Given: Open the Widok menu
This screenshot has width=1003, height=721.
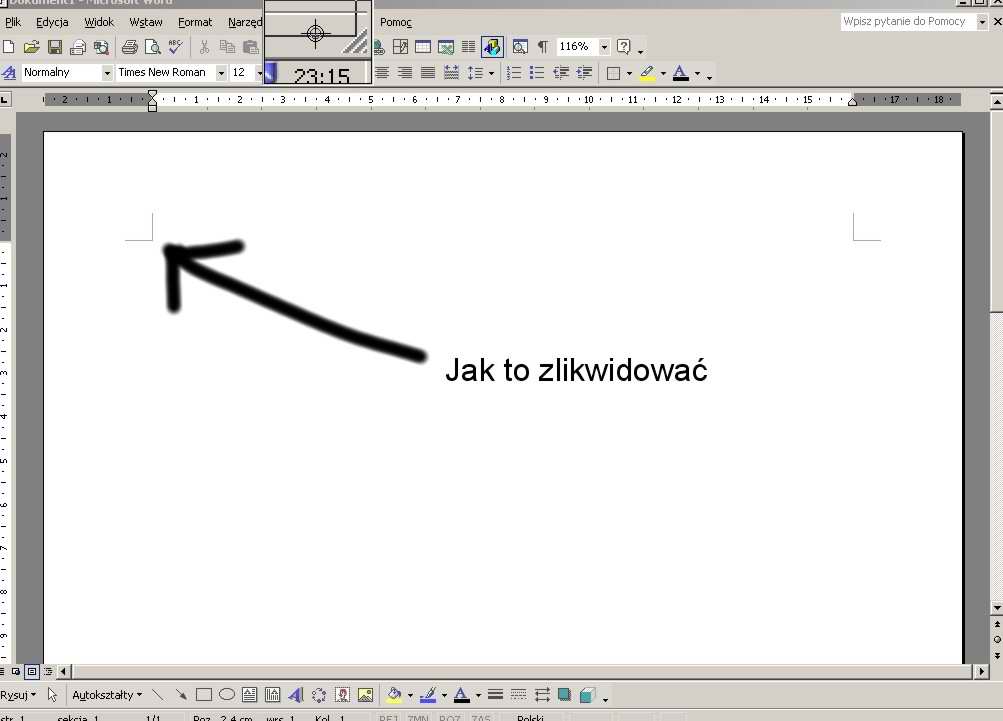Looking at the screenshot, I should point(99,22).
